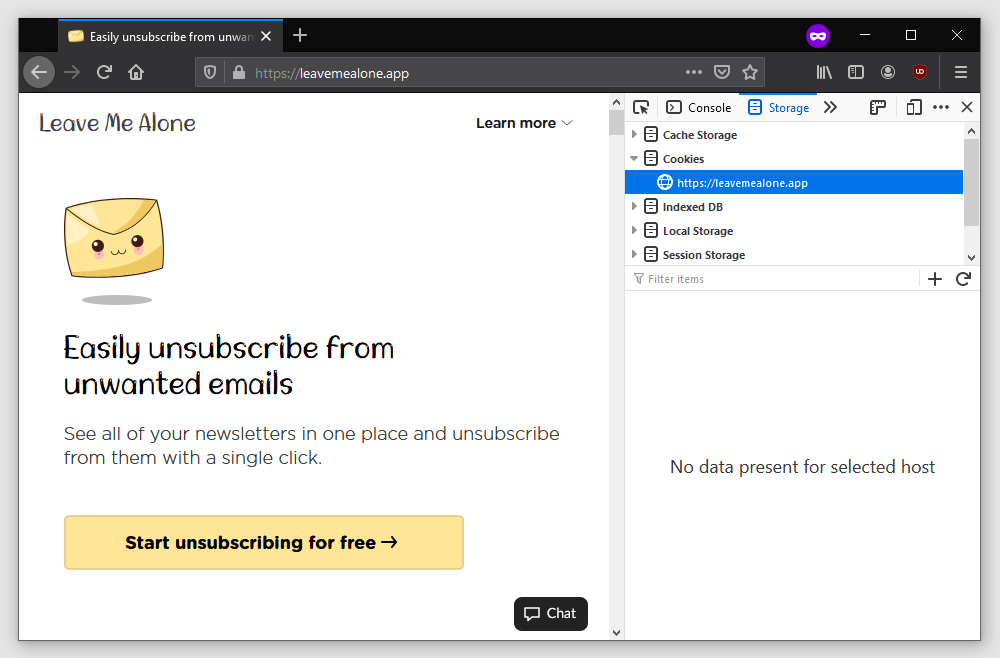Open the Chat widget
This screenshot has height=658, width=1000.
(x=550, y=613)
